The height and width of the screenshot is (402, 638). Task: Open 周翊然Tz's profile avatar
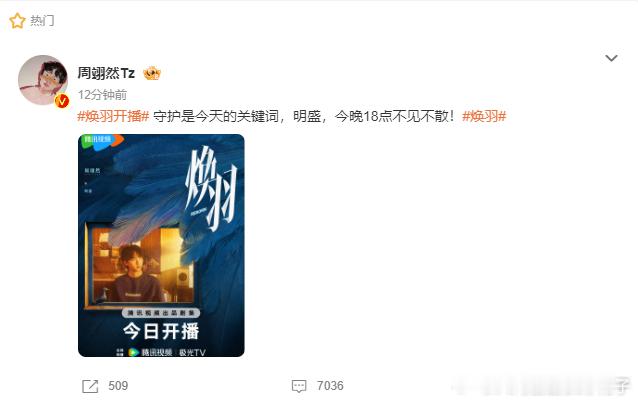[43, 80]
